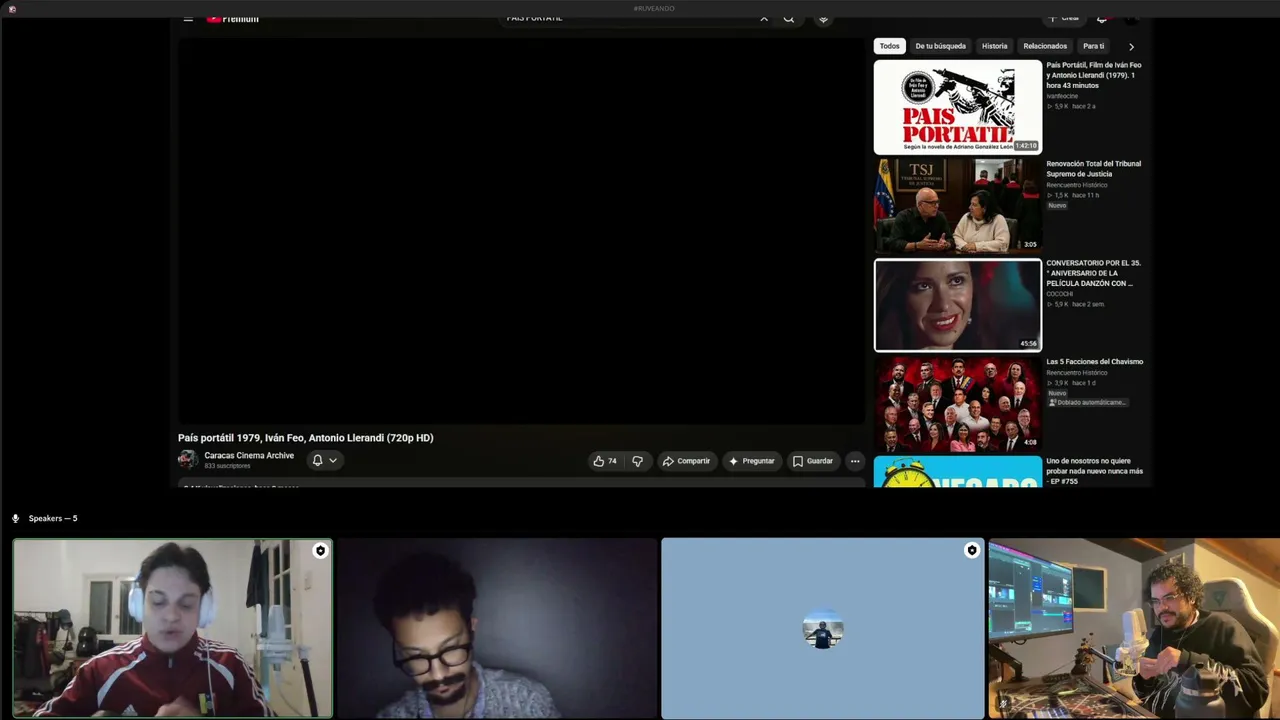Viewport: 1280px width, 720px height.
Task: Click the #RUVEANDO window title
Action: click(654, 8)
